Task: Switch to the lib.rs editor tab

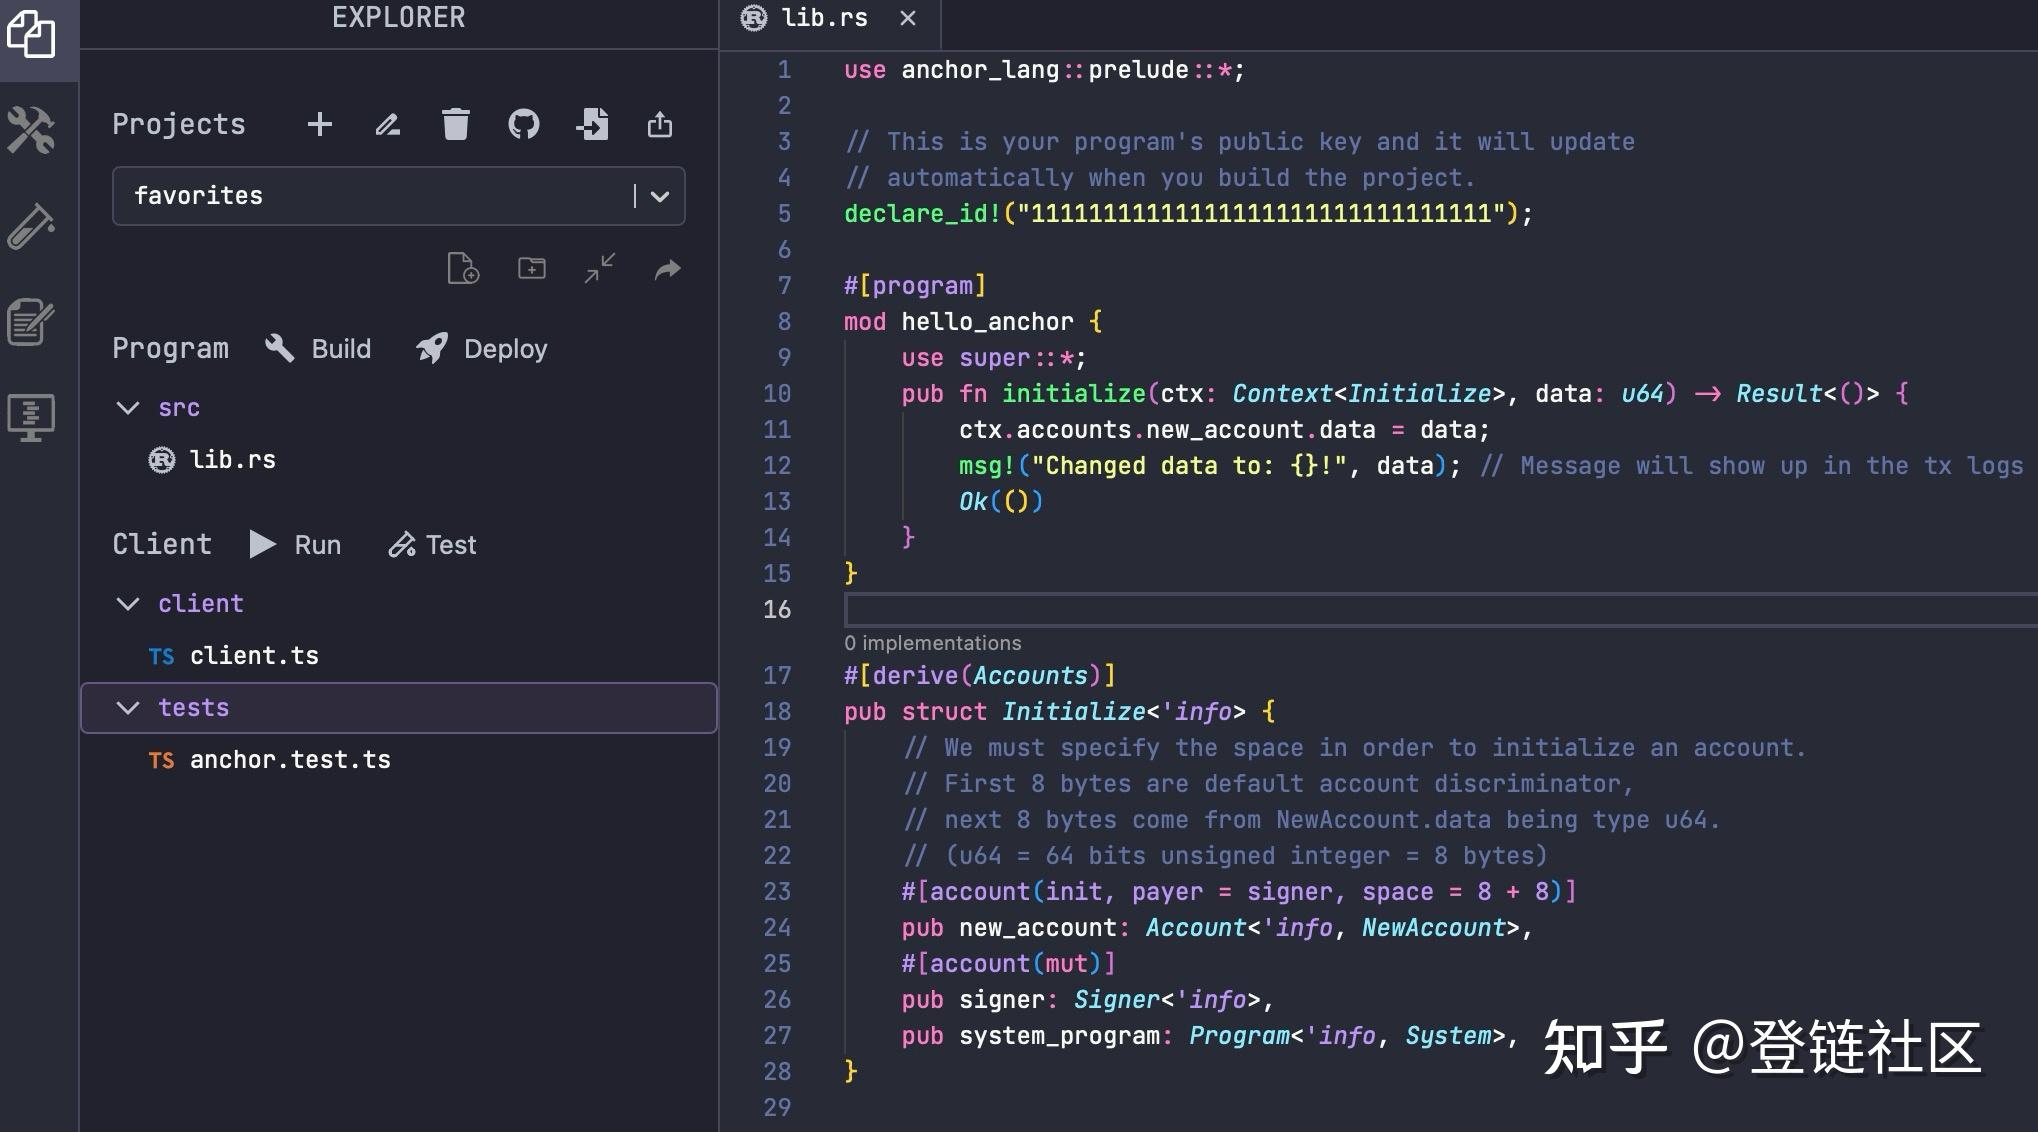Action: pos(823,19)
